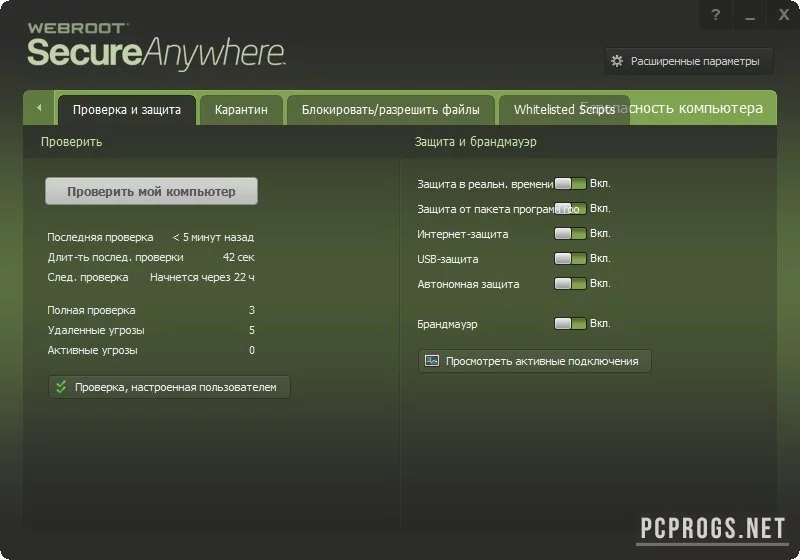Click the back arrow left of tabs
This screenshot has height=560, width=800.
(39, 108)
